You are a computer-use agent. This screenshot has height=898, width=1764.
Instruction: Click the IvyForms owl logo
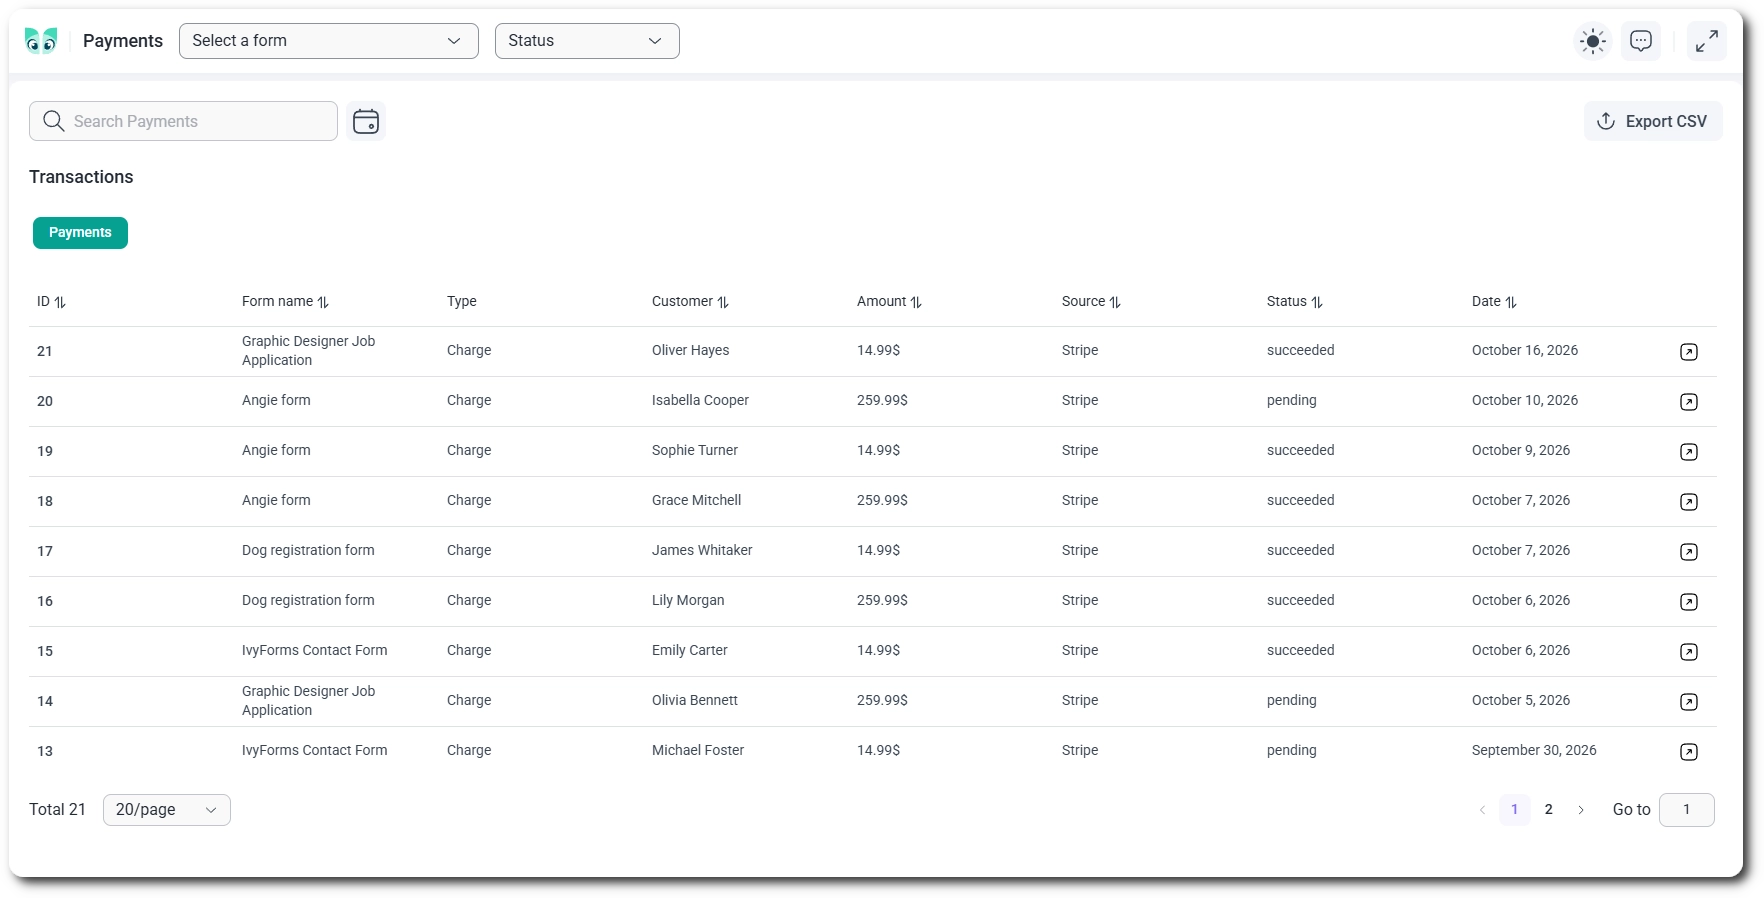pos(41,41)
